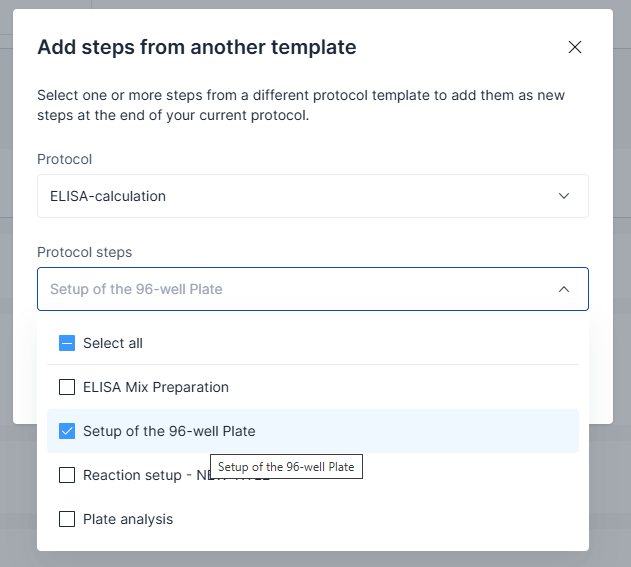Tick the Reaction setup checkbox
The width and height of the screenshot is (631, 567).
pyautogui.click(x=67, y=475)
